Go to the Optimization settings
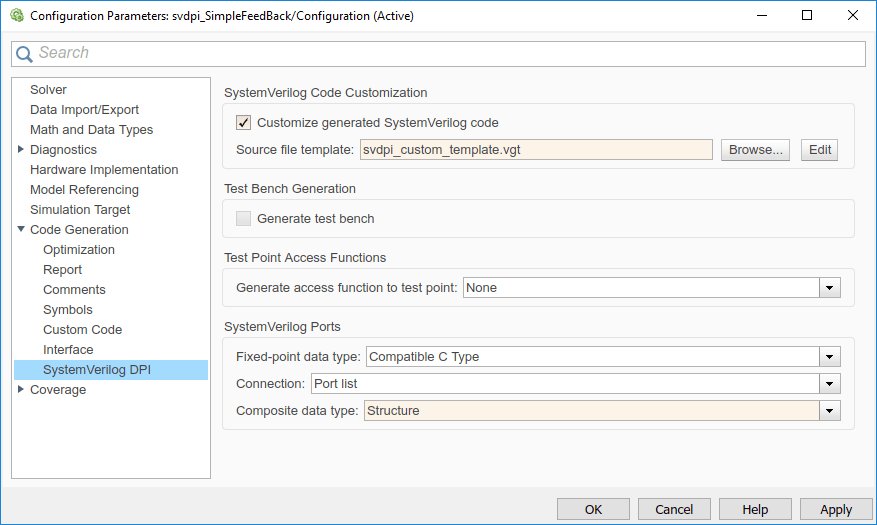Image resolution: width=877 pixels, height=525 pixels. coord(79,250)
